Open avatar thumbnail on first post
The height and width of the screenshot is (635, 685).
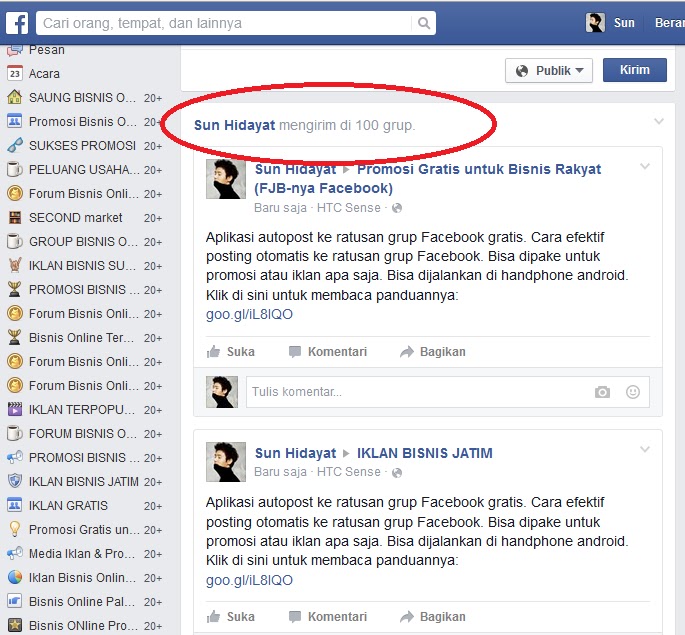[226, 179]
